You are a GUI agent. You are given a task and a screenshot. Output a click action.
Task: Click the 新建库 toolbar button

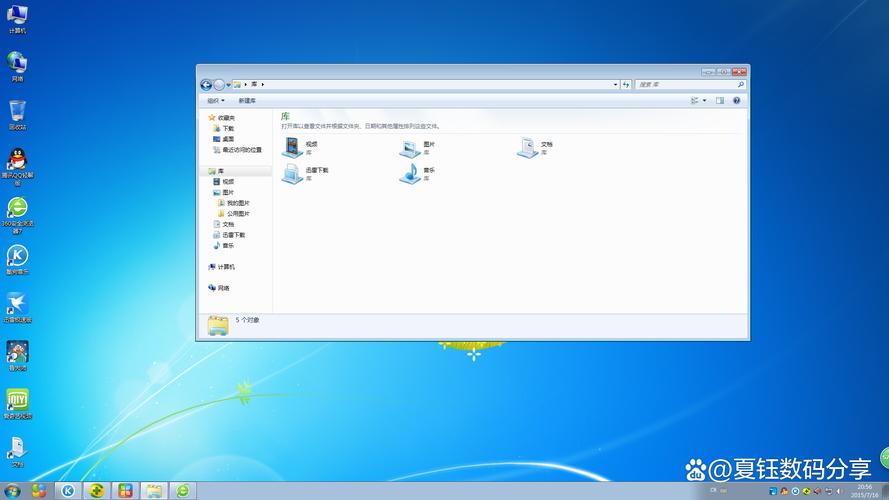point(247,101)
